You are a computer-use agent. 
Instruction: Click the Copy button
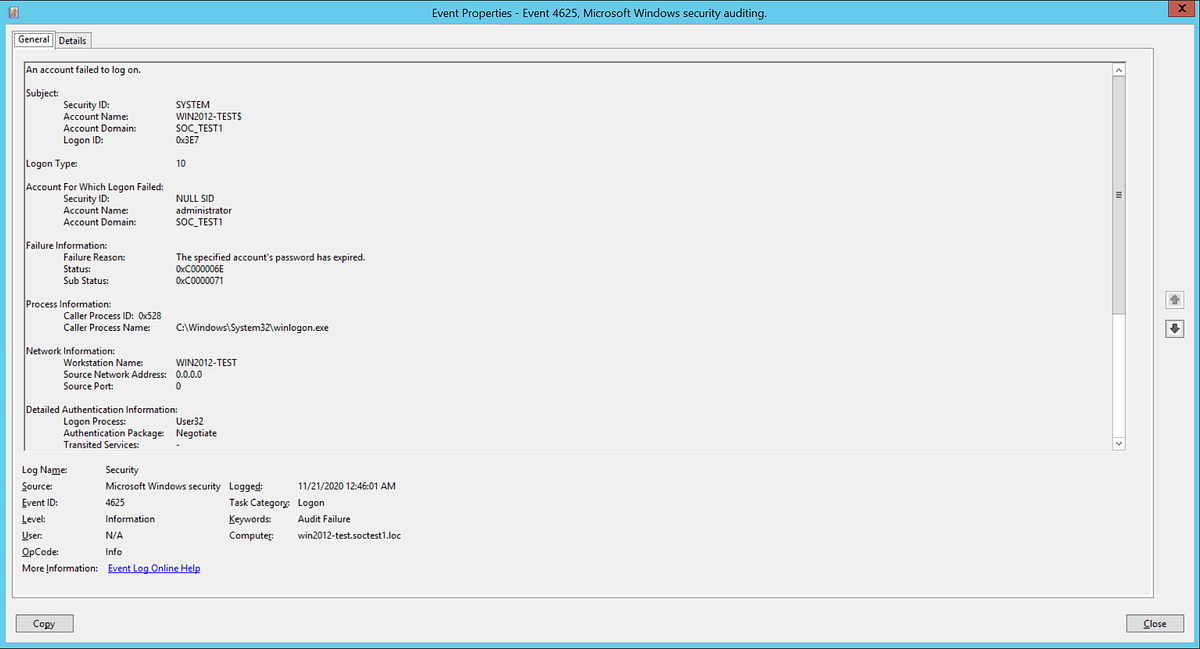44,623
